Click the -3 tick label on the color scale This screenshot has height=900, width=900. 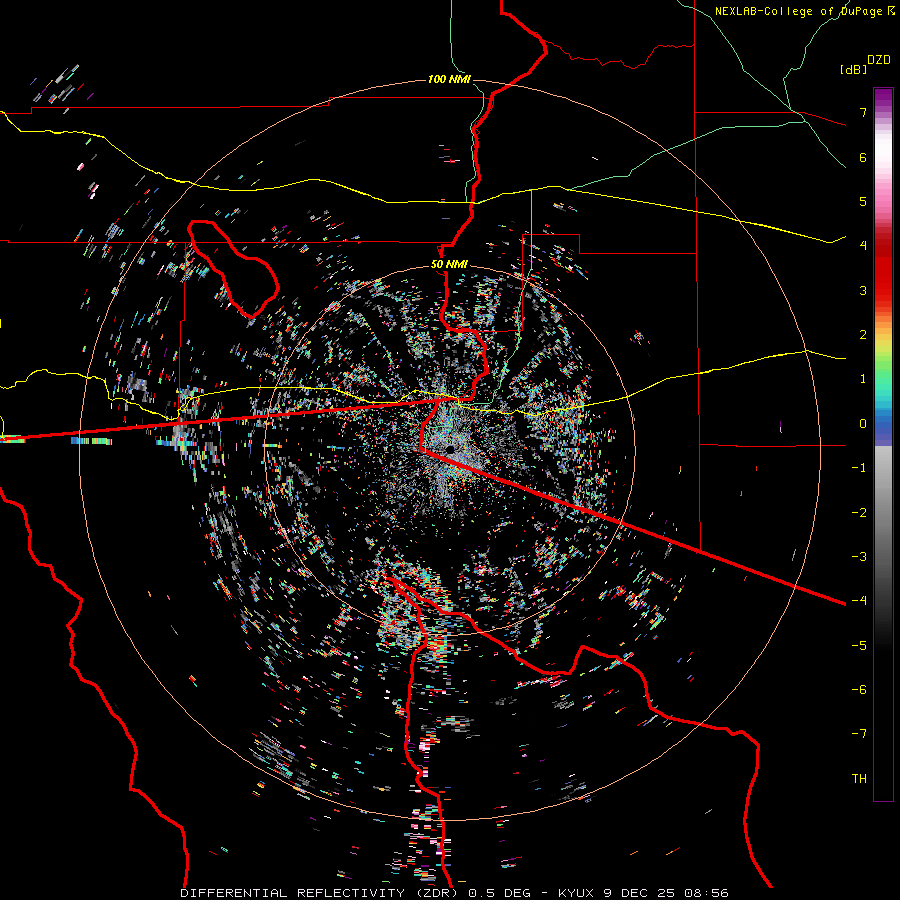coord(859,557)
